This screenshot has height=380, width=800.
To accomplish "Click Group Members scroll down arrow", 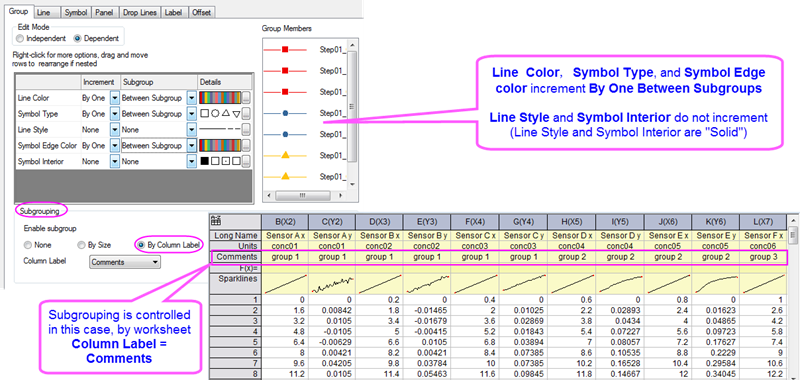I will point(352,185).
